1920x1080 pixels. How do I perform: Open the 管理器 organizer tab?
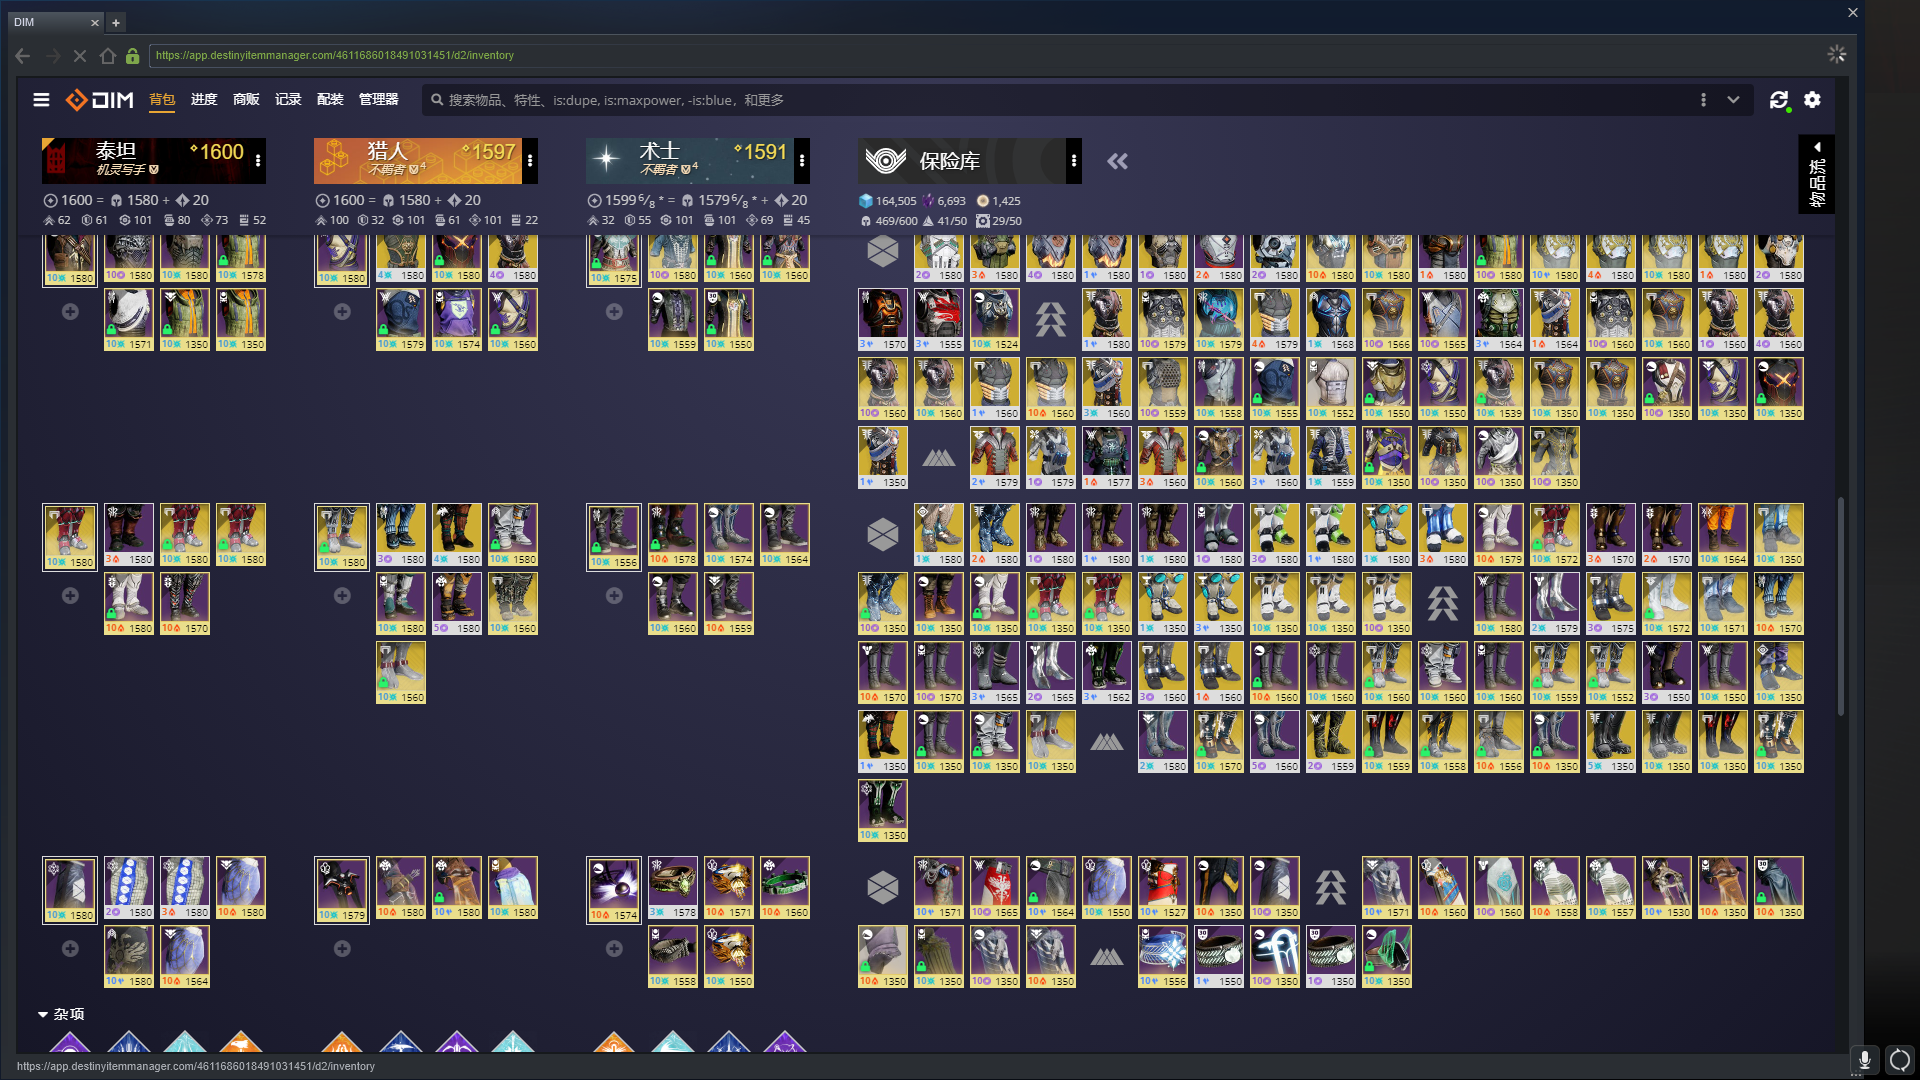(379, 99)
